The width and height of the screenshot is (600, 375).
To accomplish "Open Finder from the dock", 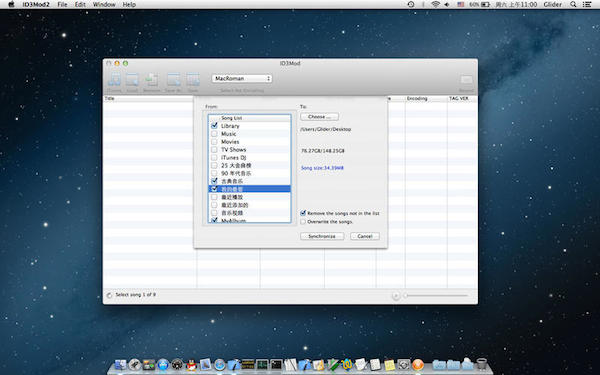I will 120,365.
